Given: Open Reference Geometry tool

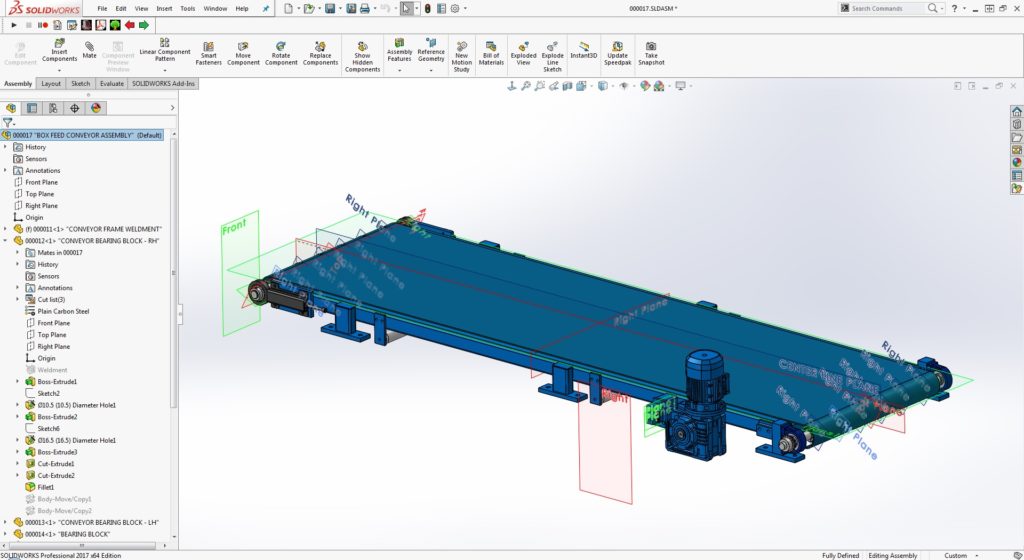Looking at the screenshot, I should click(431, 51).
